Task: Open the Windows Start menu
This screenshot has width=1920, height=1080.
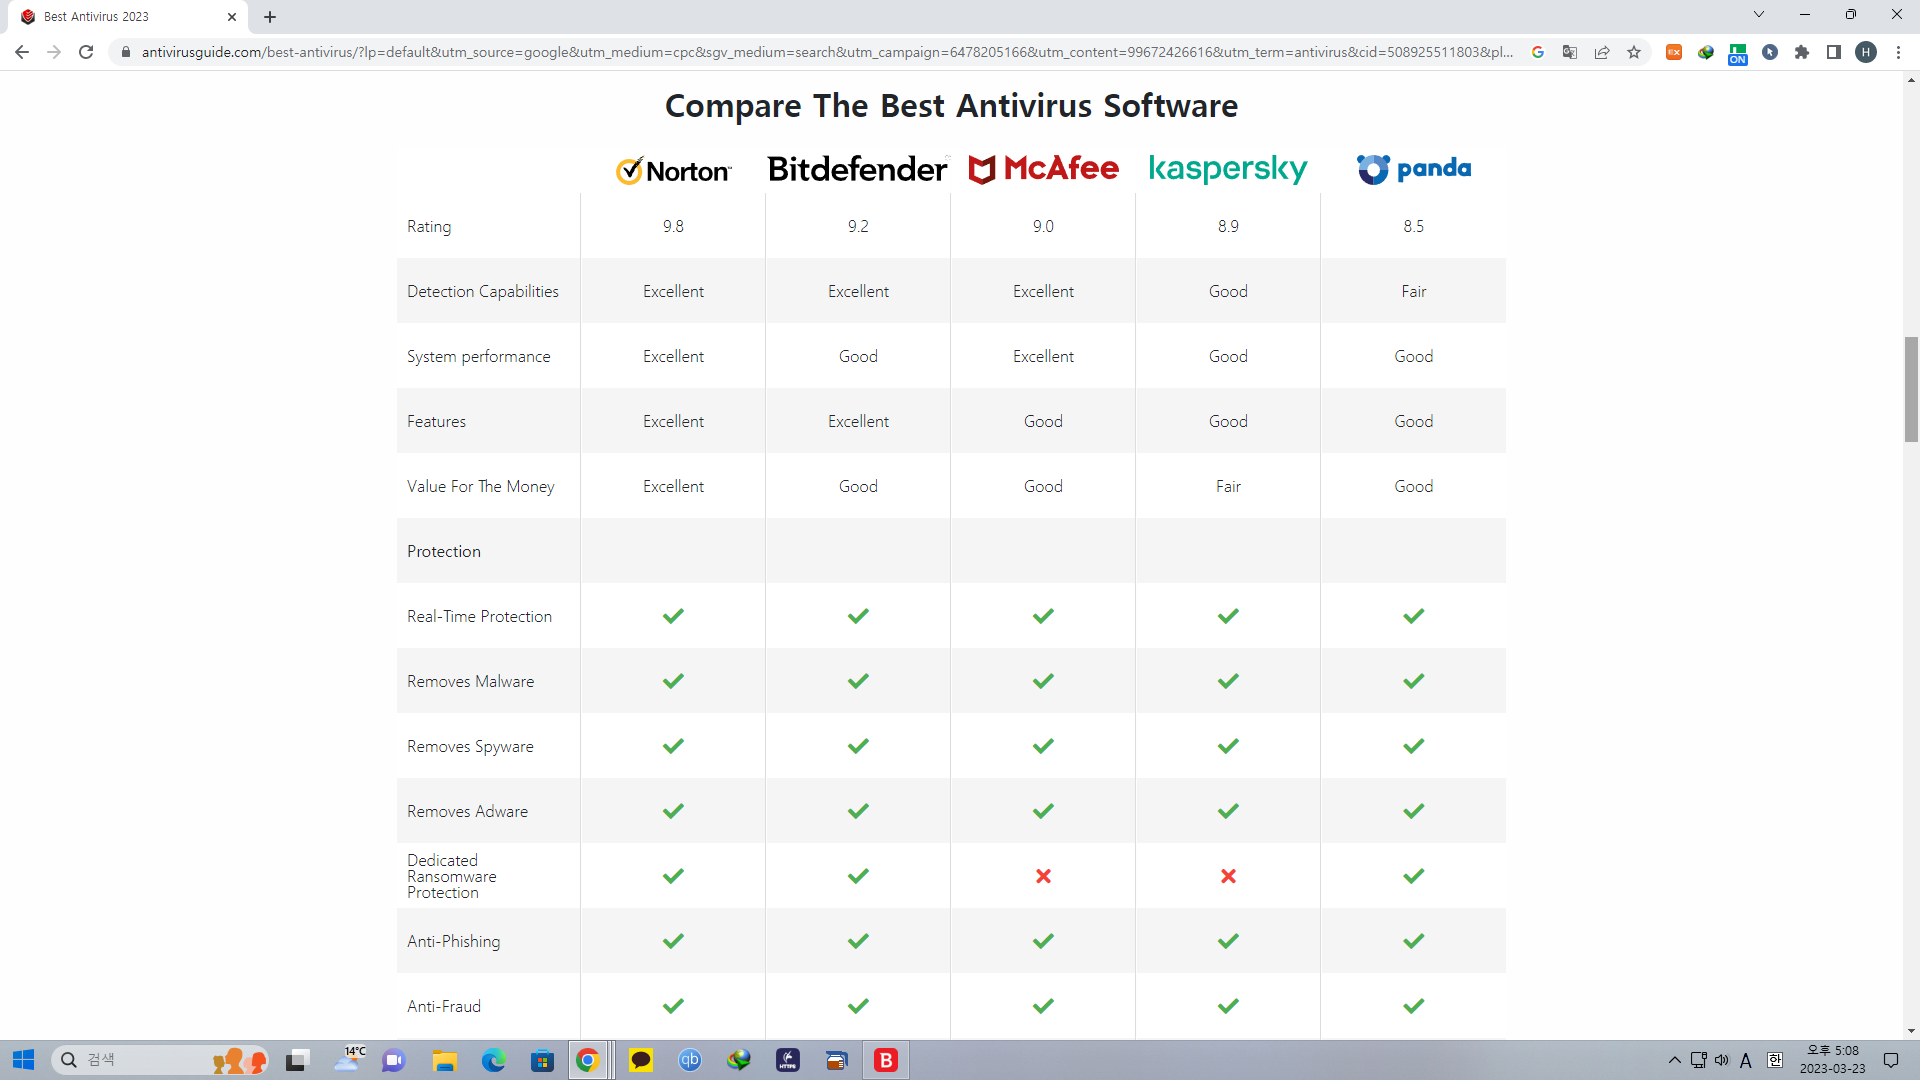Action: [24, 1060]
